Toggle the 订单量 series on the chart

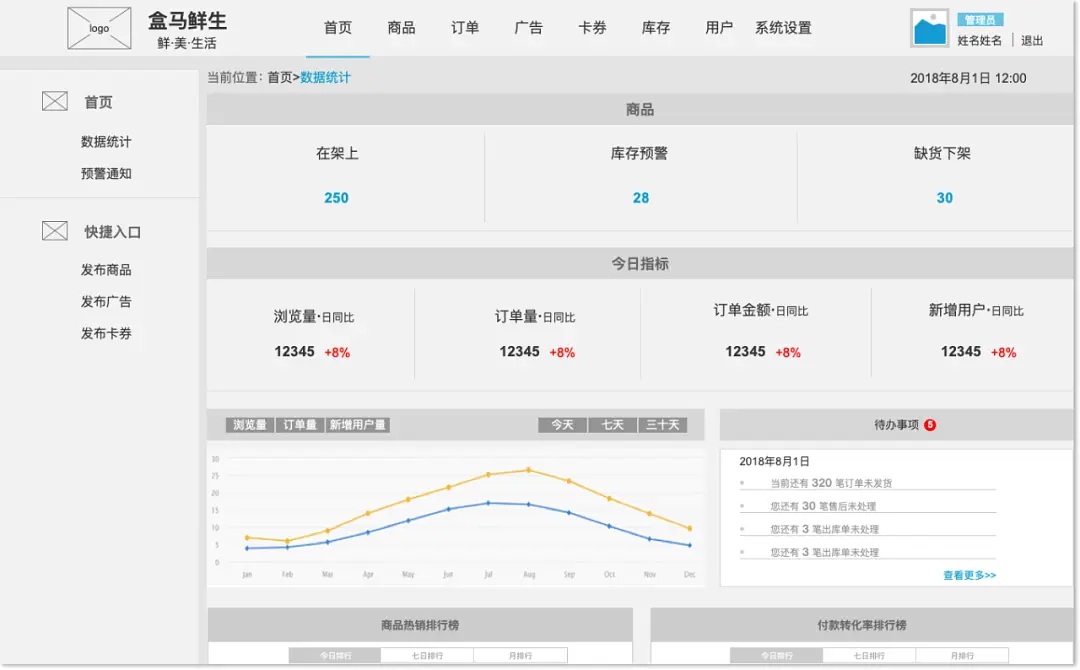(301, 424)
